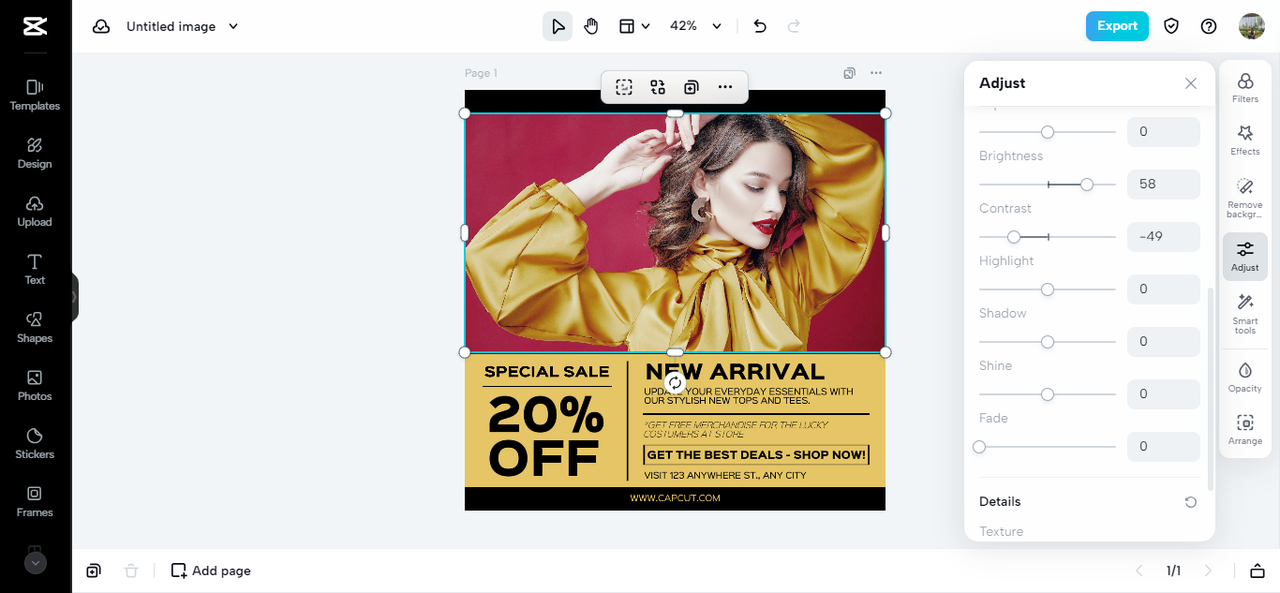Open more options in floating toolbar
The image size is (1280, 593).
tap(725, 87)
